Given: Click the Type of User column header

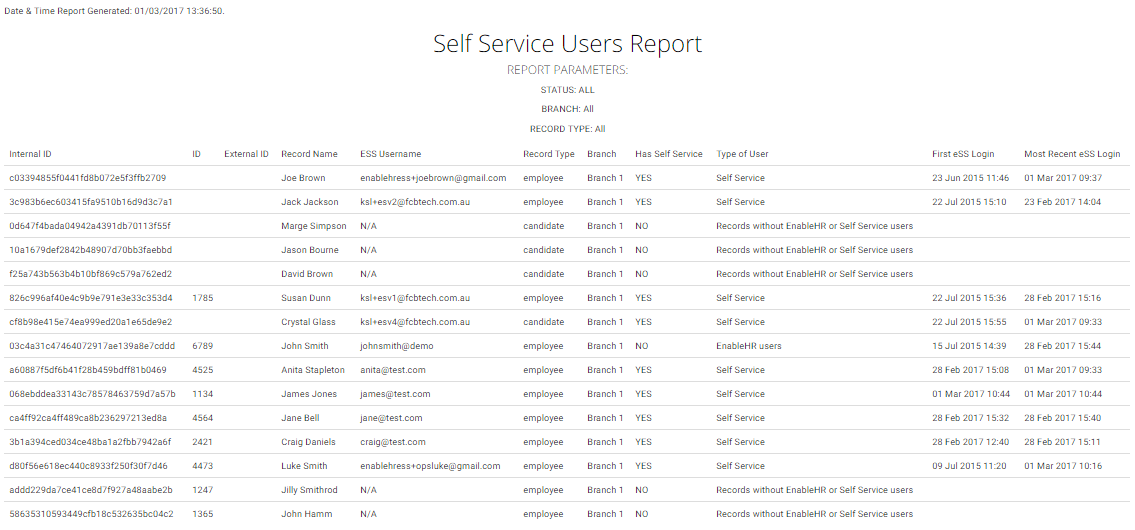Looking at the screenshot, I should click(742, 154).
